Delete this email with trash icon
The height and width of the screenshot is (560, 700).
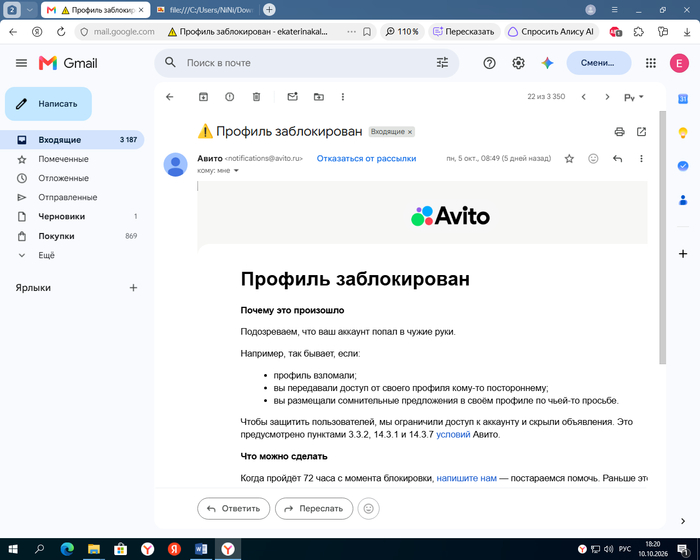(256, 97)
